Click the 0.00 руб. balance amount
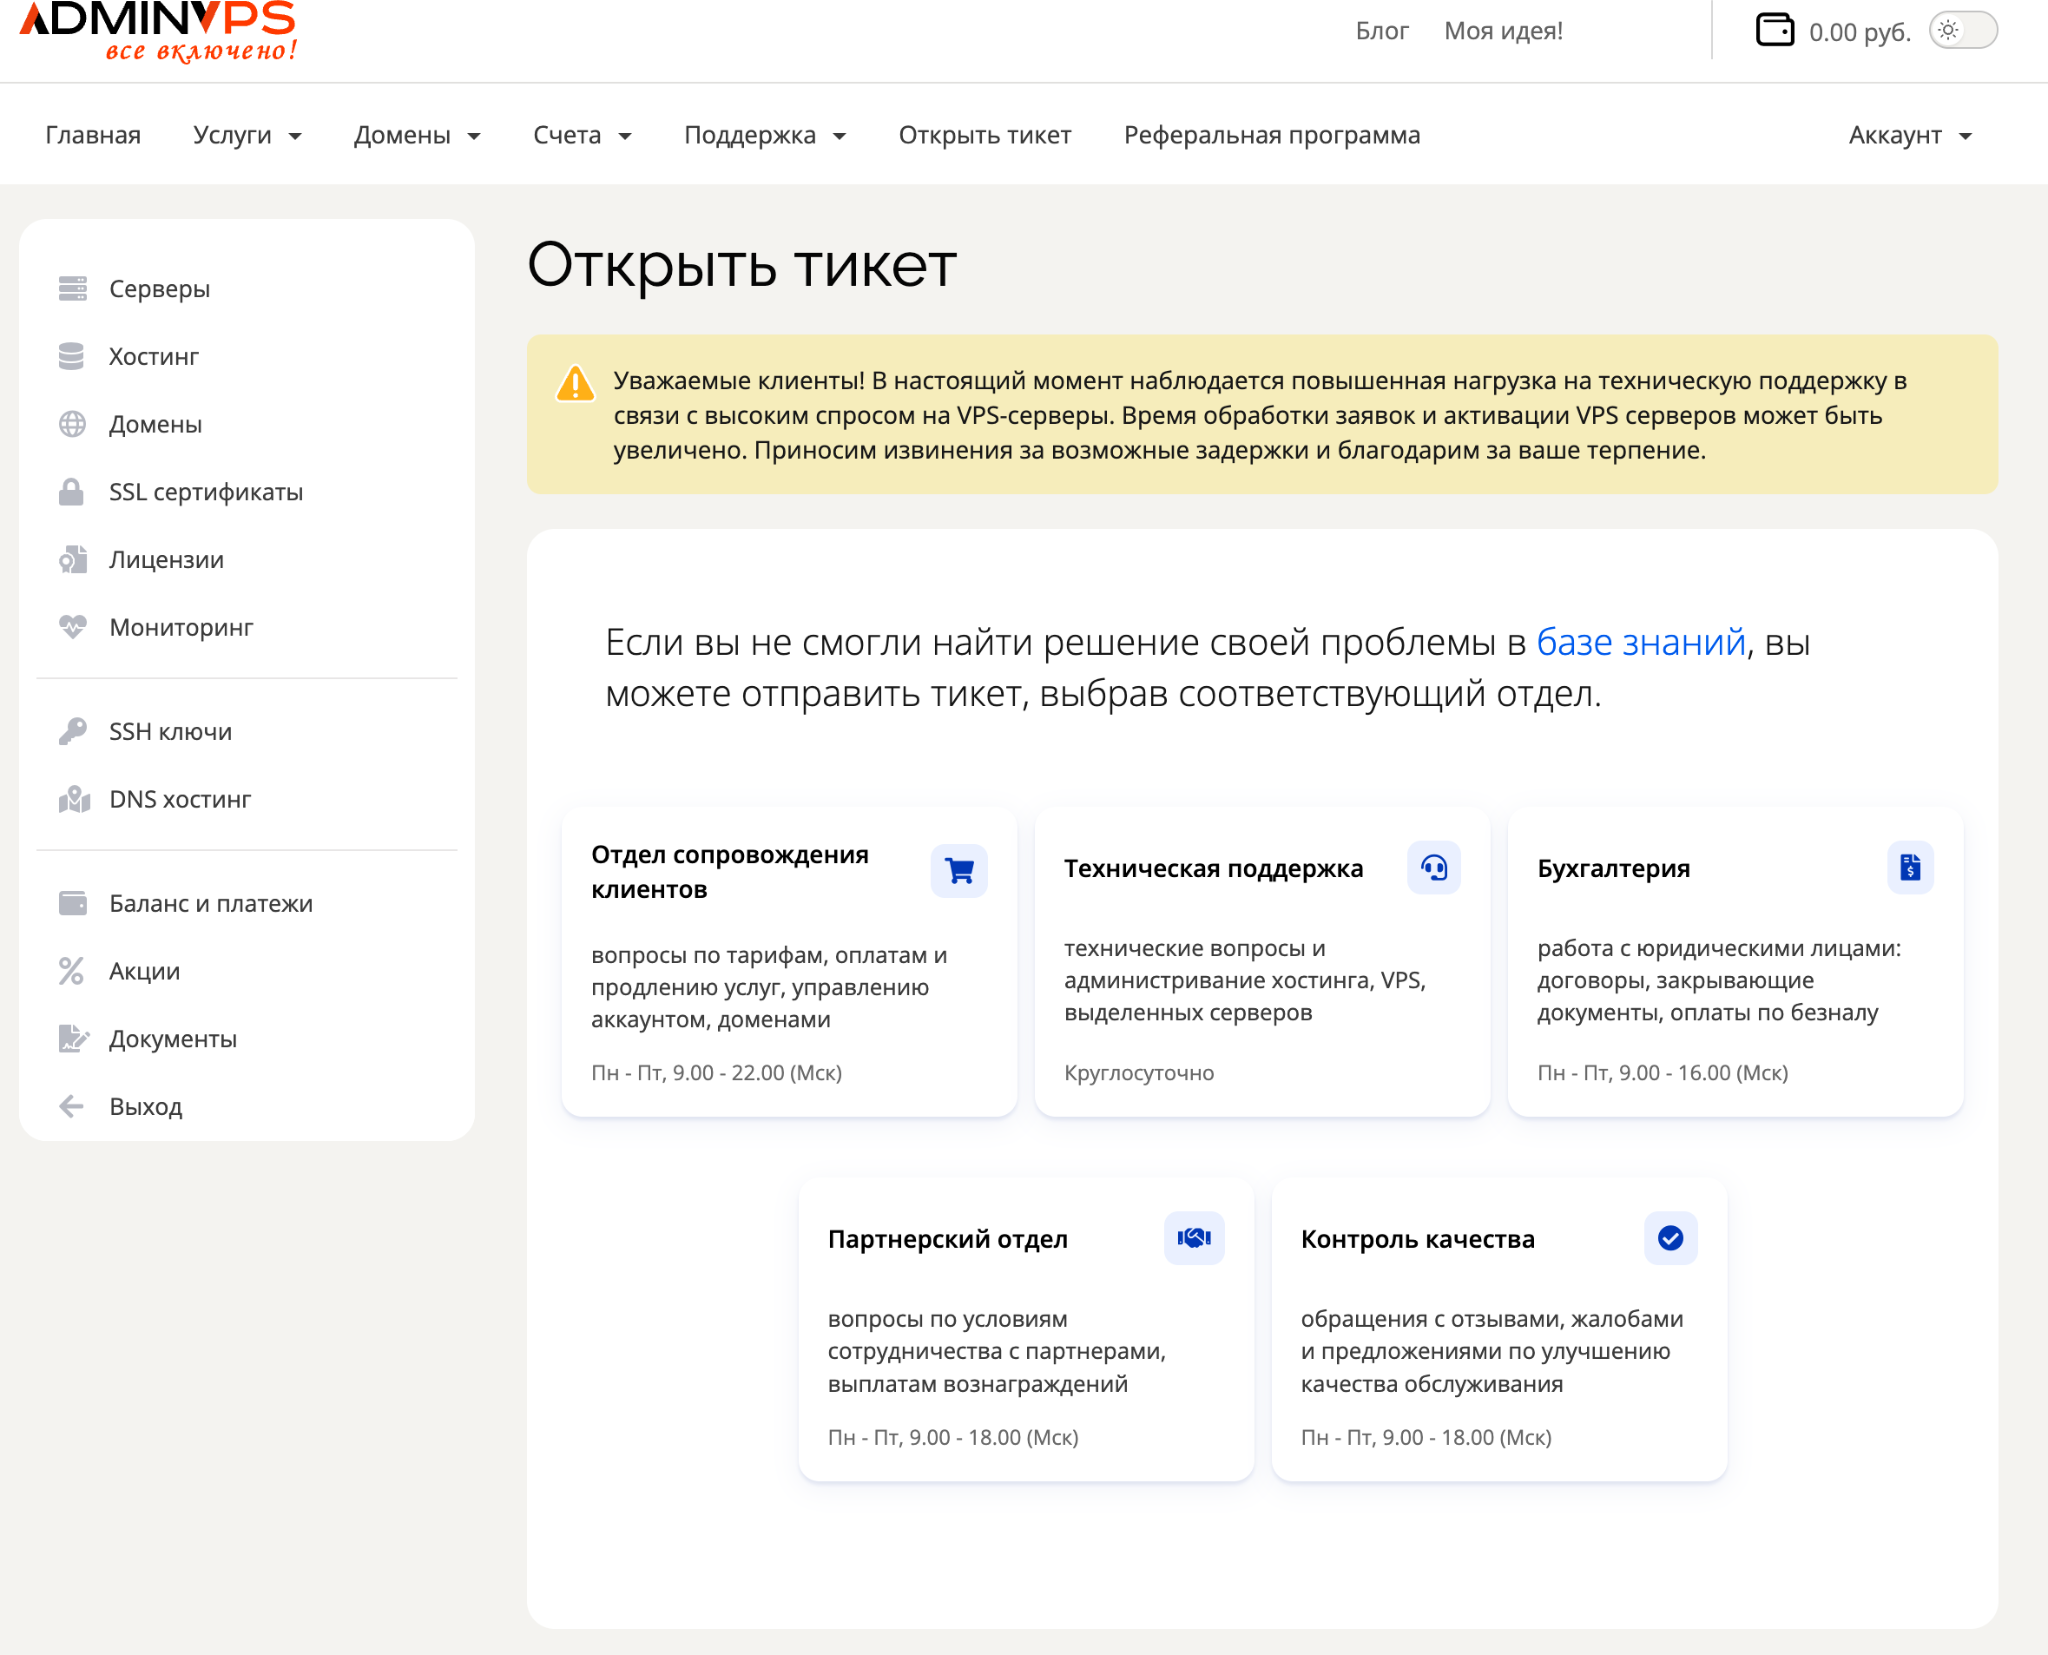Viewport: 2048px width, 1655px height. click(1859, 32)
